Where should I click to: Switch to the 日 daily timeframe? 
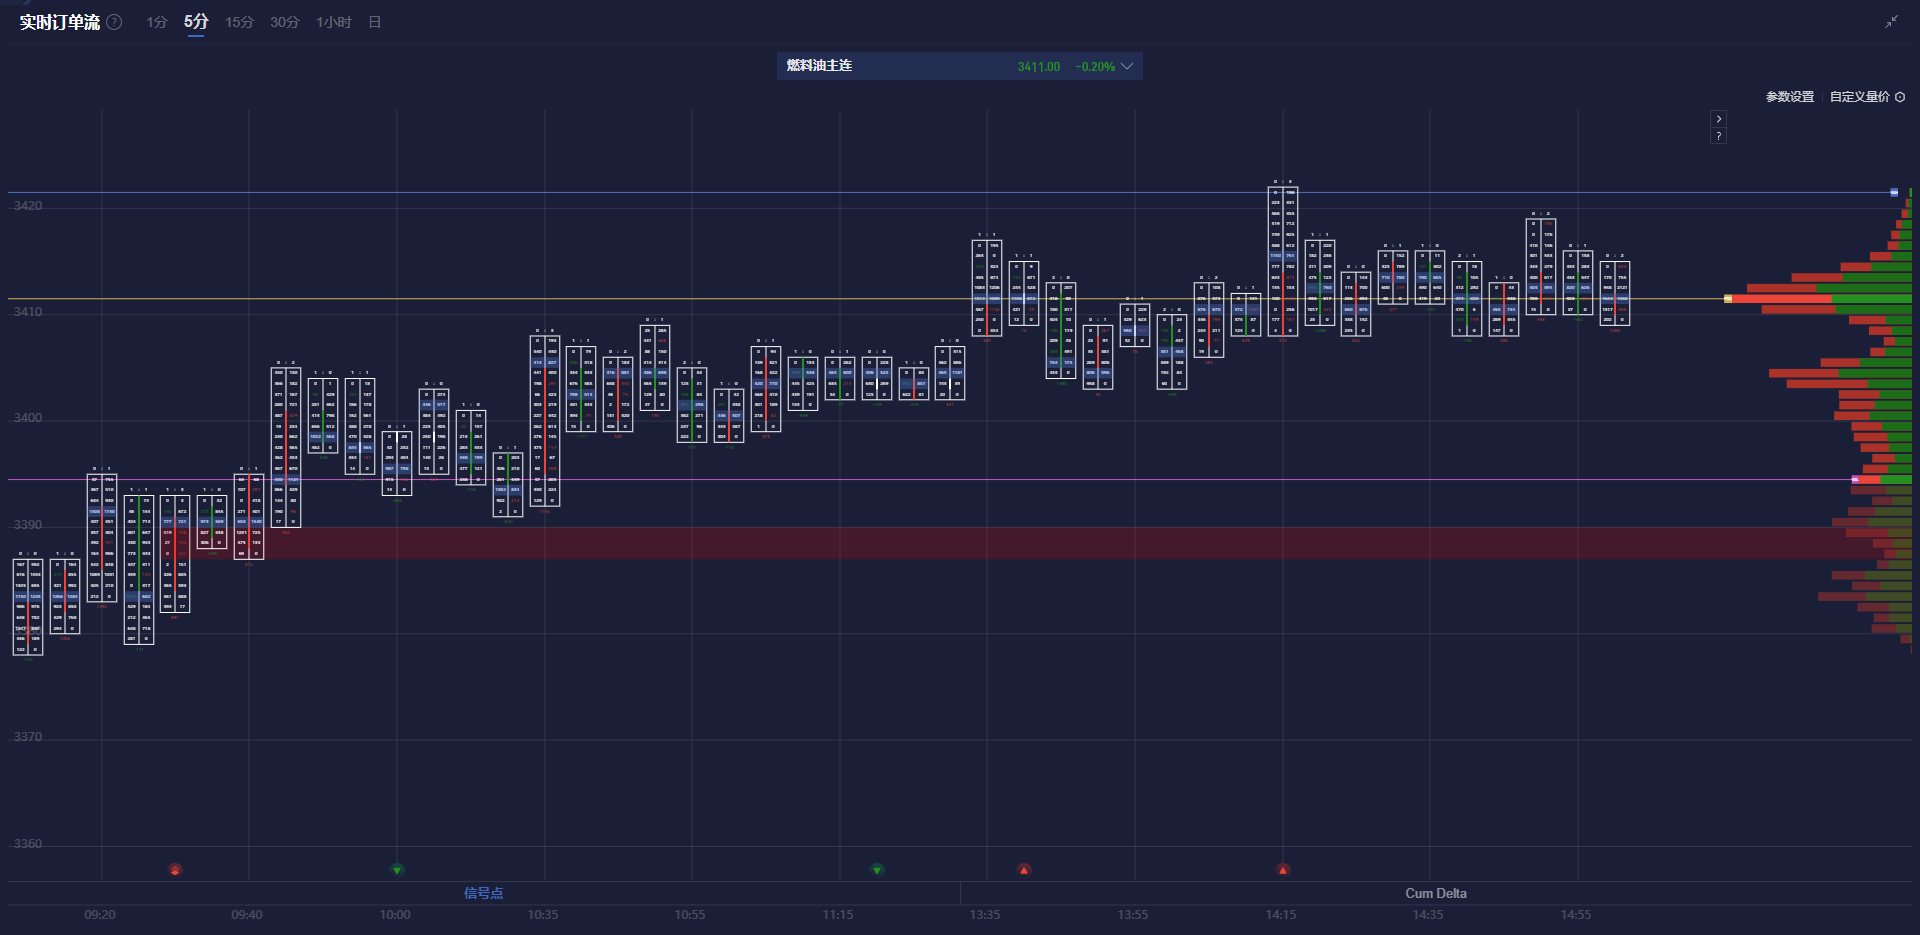(375, 22)
